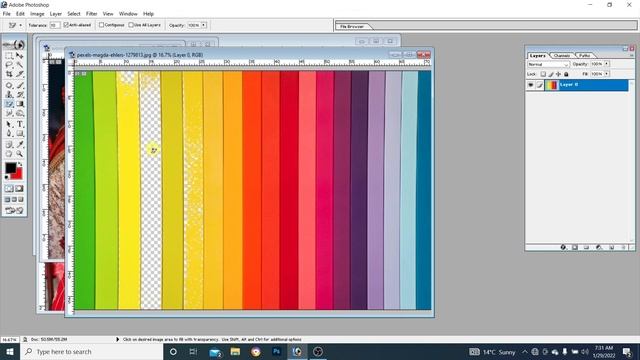Open layer Opacity arrow in Layers panel

tap(607, 64)
